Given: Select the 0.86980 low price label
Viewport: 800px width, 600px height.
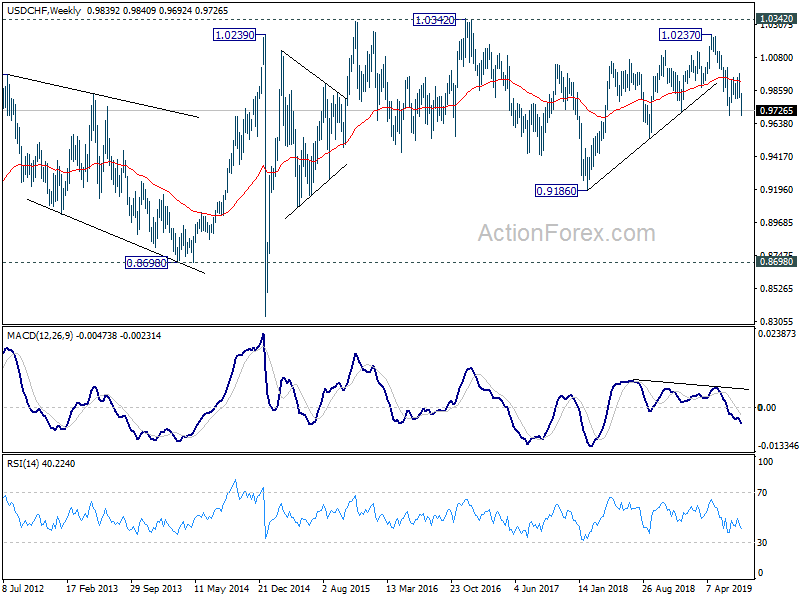Looking at the screenshot, I should pos(146,263).
